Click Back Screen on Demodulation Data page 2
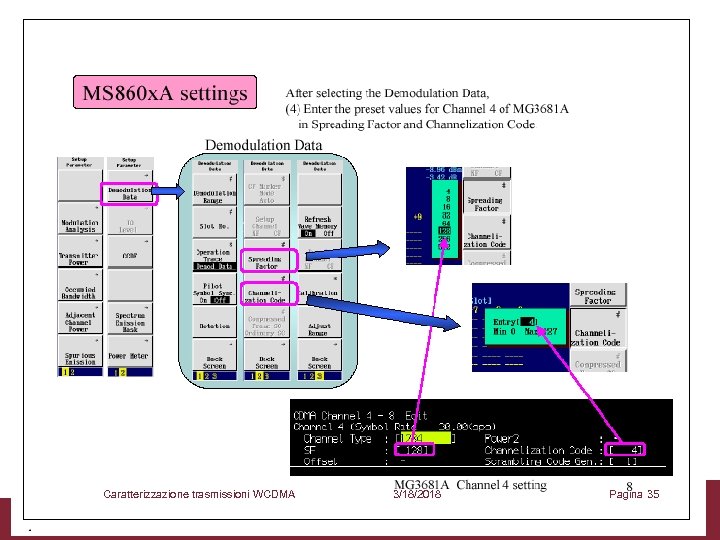The image size is (720, 540). point(267,355)
